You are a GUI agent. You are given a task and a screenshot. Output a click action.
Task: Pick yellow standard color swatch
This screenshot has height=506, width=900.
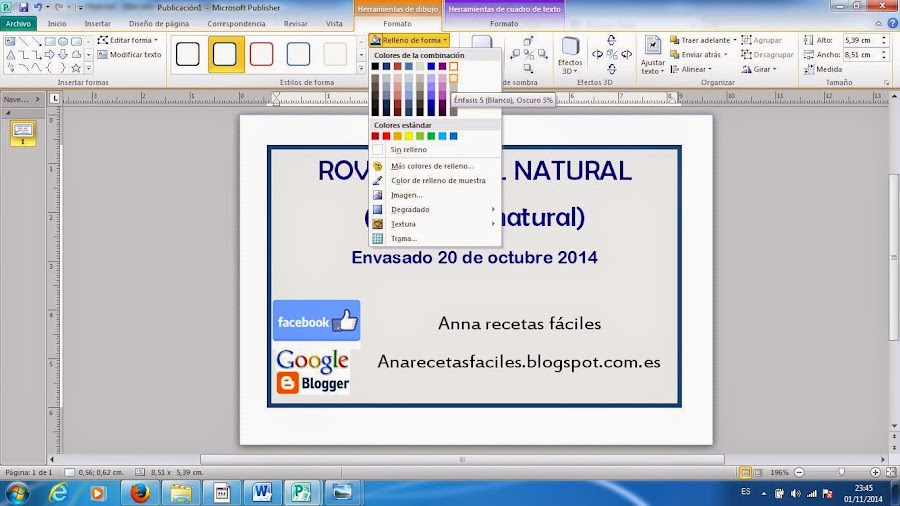coord(409,136)
